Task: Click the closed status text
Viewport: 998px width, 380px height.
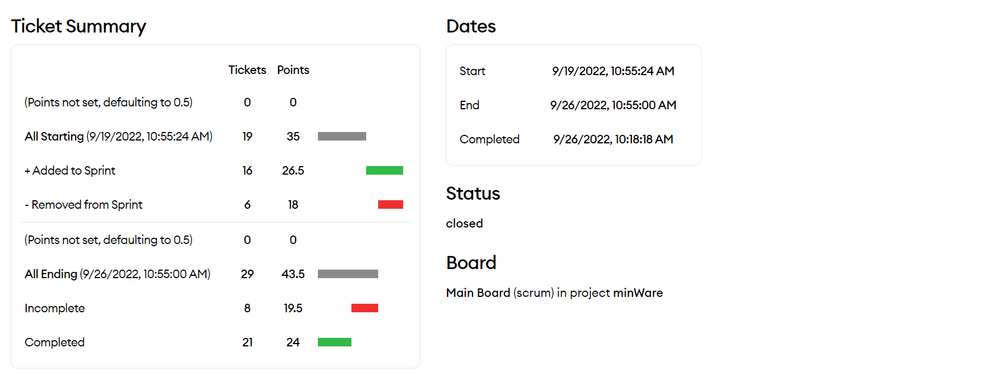Action: [x=465, y=223]
